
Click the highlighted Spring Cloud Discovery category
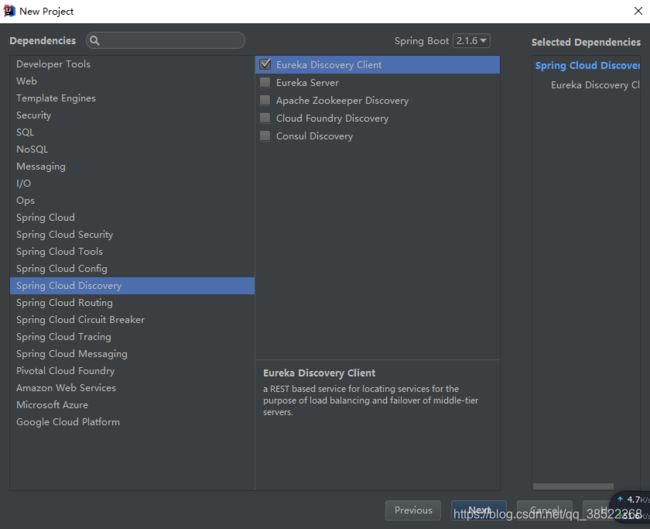(132, 286)
